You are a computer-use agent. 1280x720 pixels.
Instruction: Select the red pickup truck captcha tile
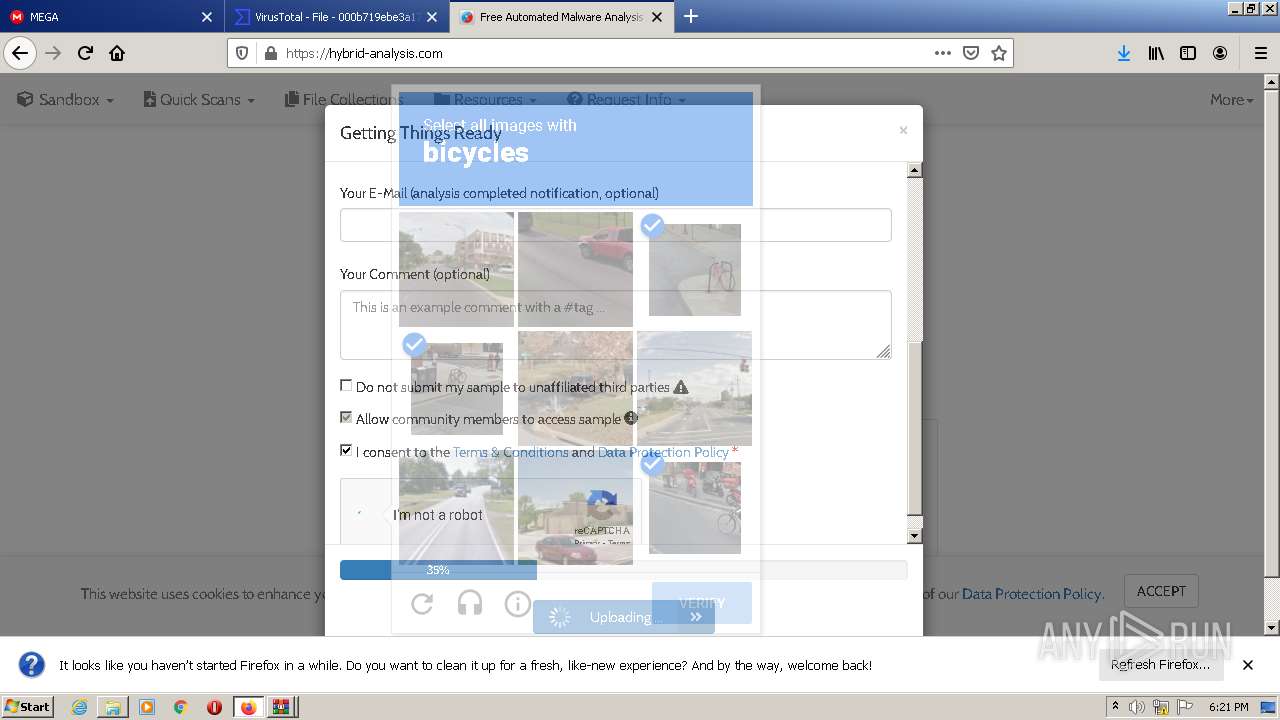click(x=575, y=269)
